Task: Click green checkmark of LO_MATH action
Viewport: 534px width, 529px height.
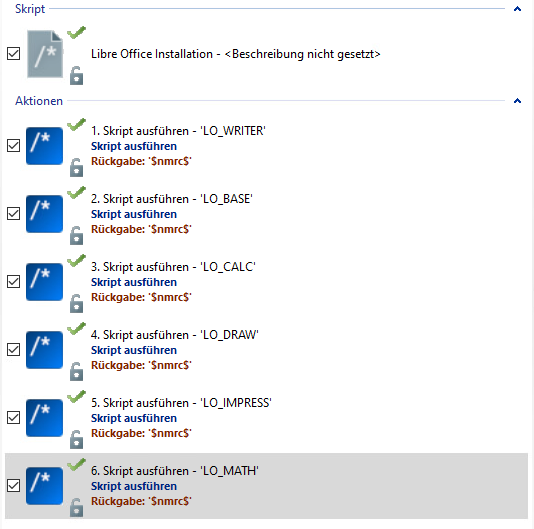Action: (x=76, y=464)
